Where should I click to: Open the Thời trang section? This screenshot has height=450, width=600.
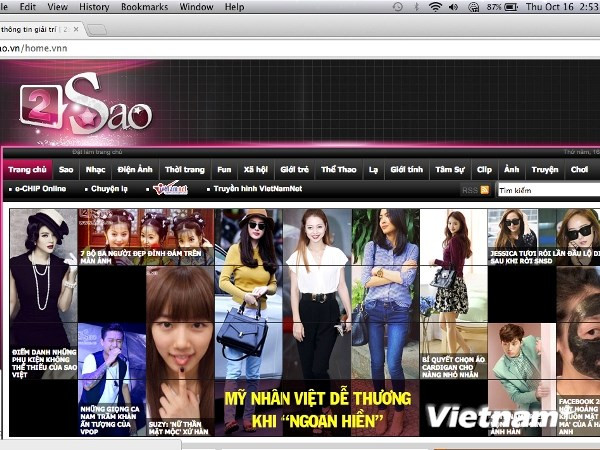185,170
